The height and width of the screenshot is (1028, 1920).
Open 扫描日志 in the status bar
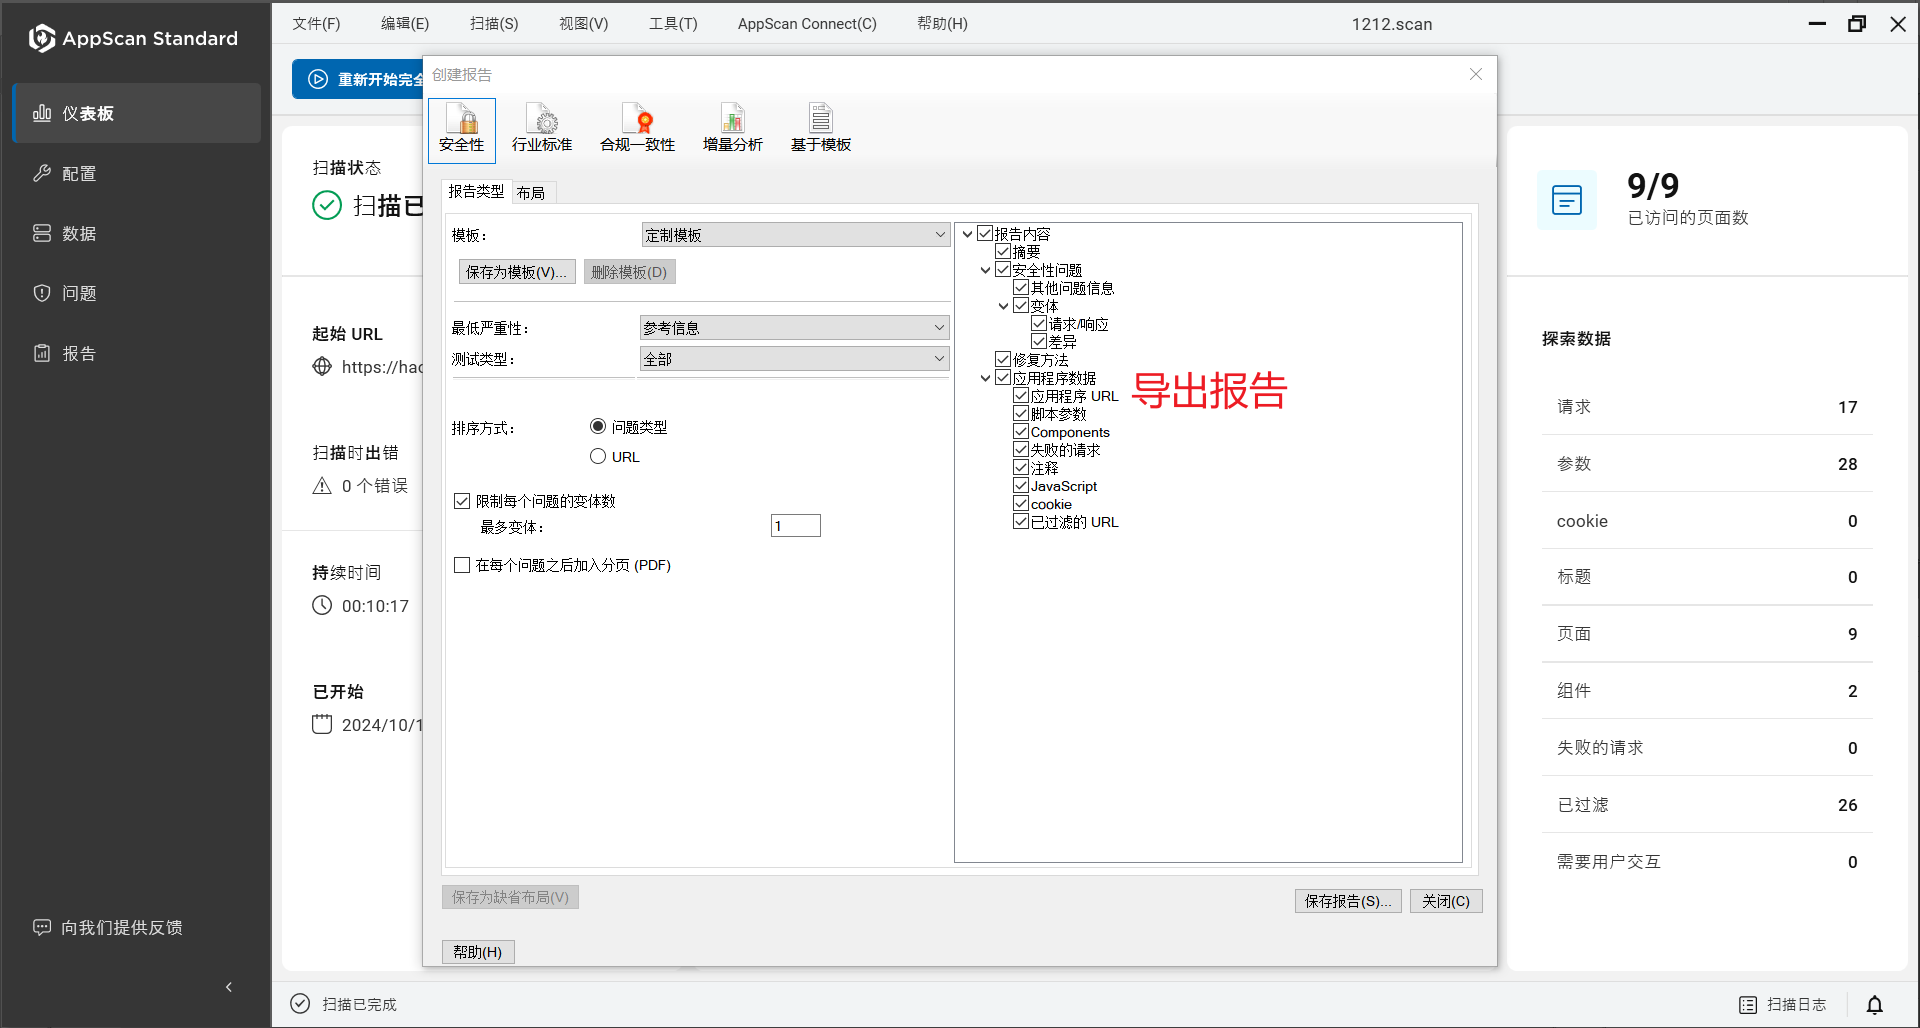pos(1783,1004)
